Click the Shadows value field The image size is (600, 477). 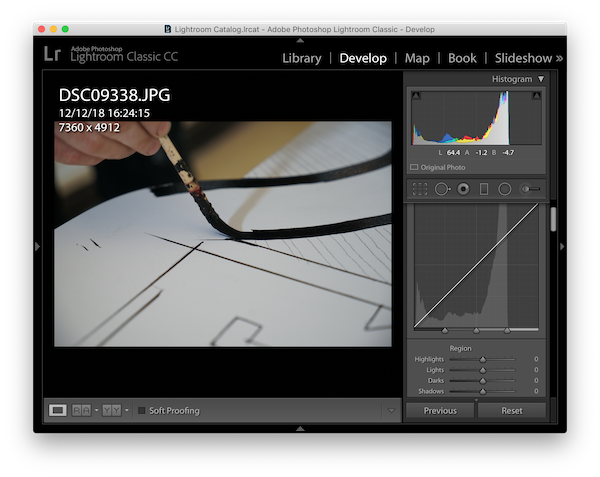click(536, 391)
